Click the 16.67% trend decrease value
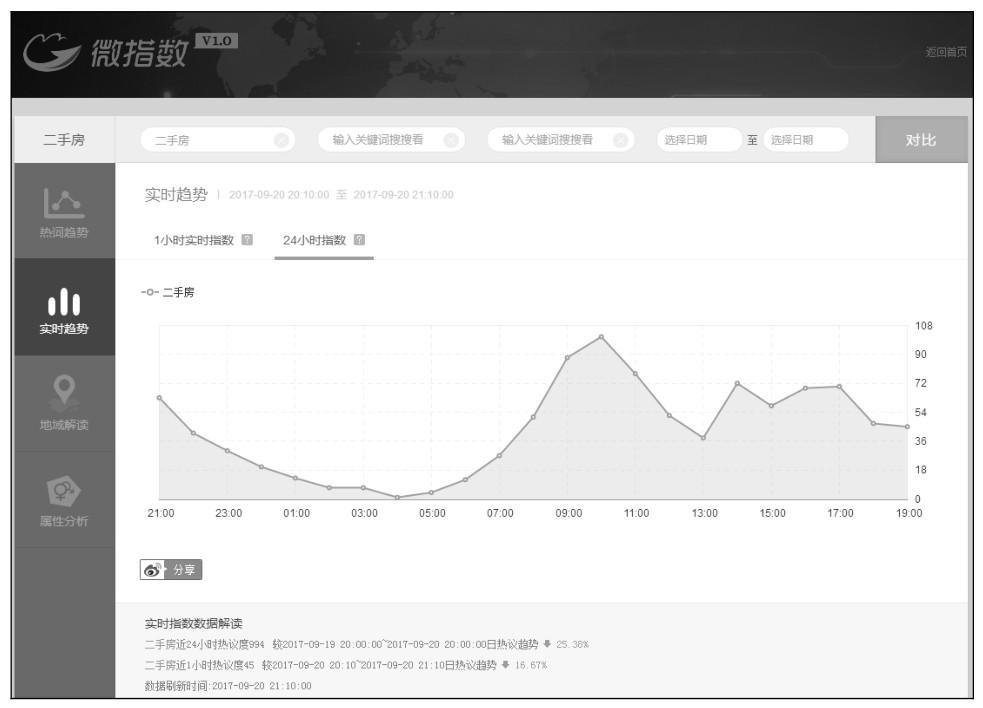This screenshot has width=983, height=708. [x=531, y=665]
